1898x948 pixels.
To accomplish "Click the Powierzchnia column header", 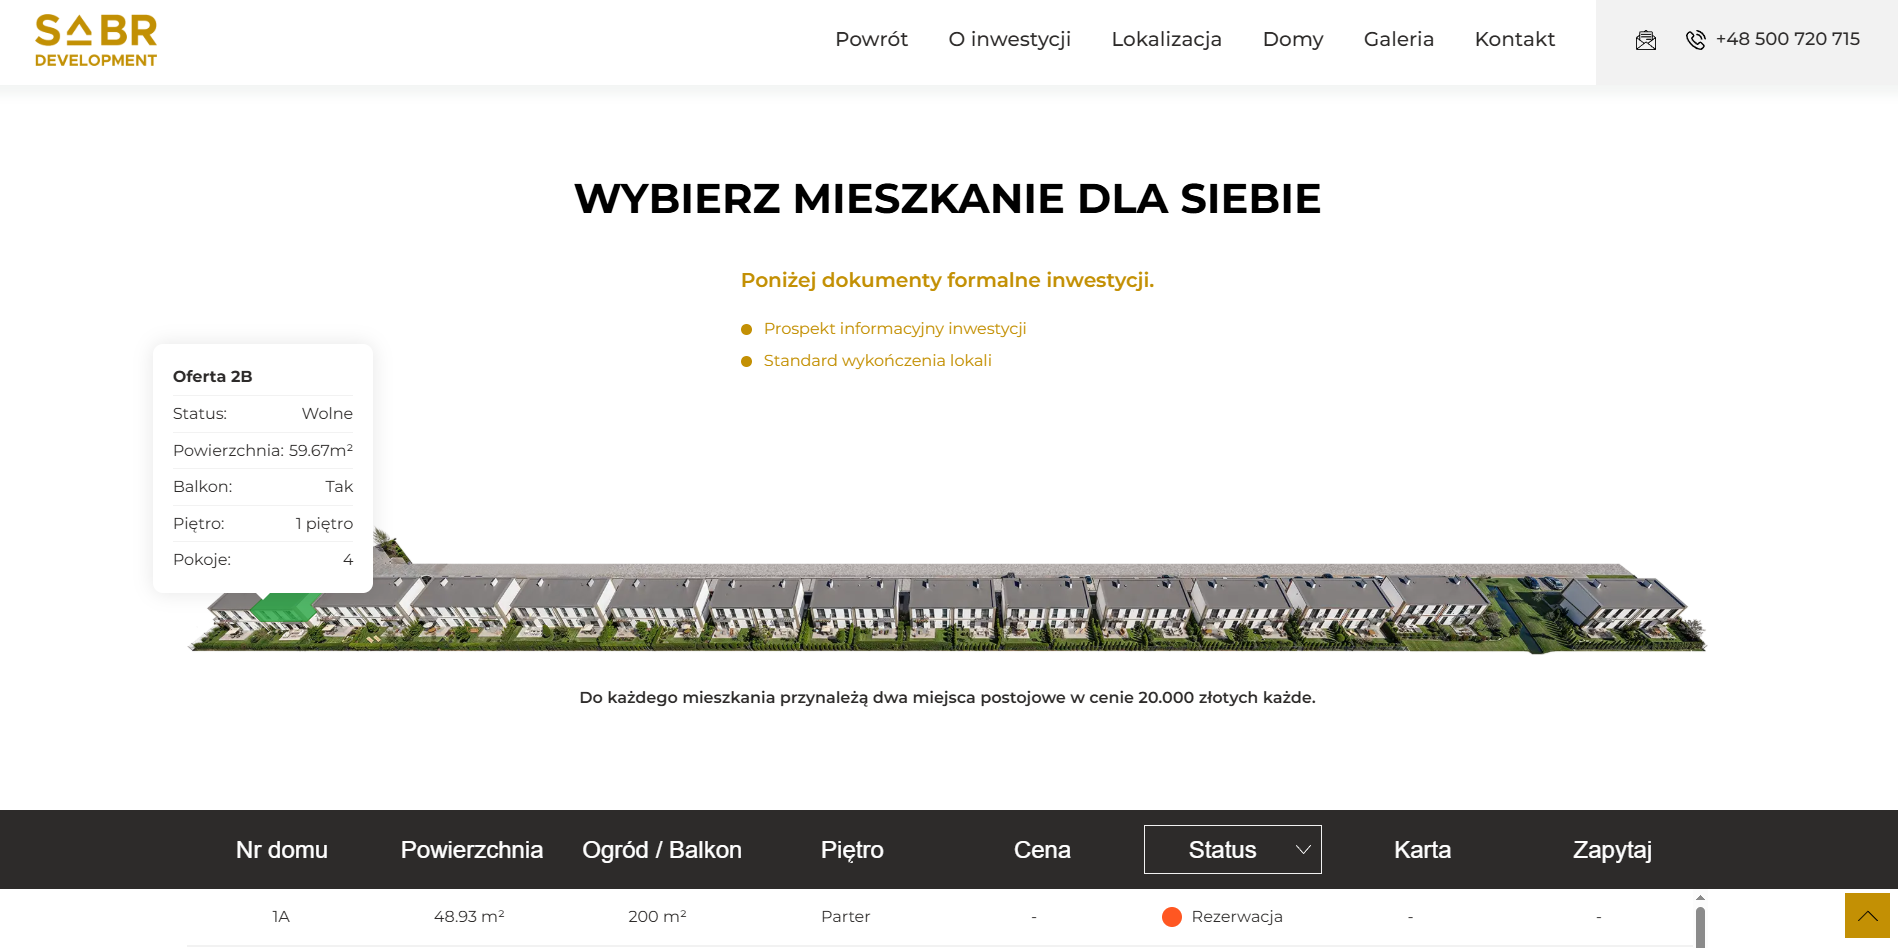I will pyautogui.click(x=472, y=850).
